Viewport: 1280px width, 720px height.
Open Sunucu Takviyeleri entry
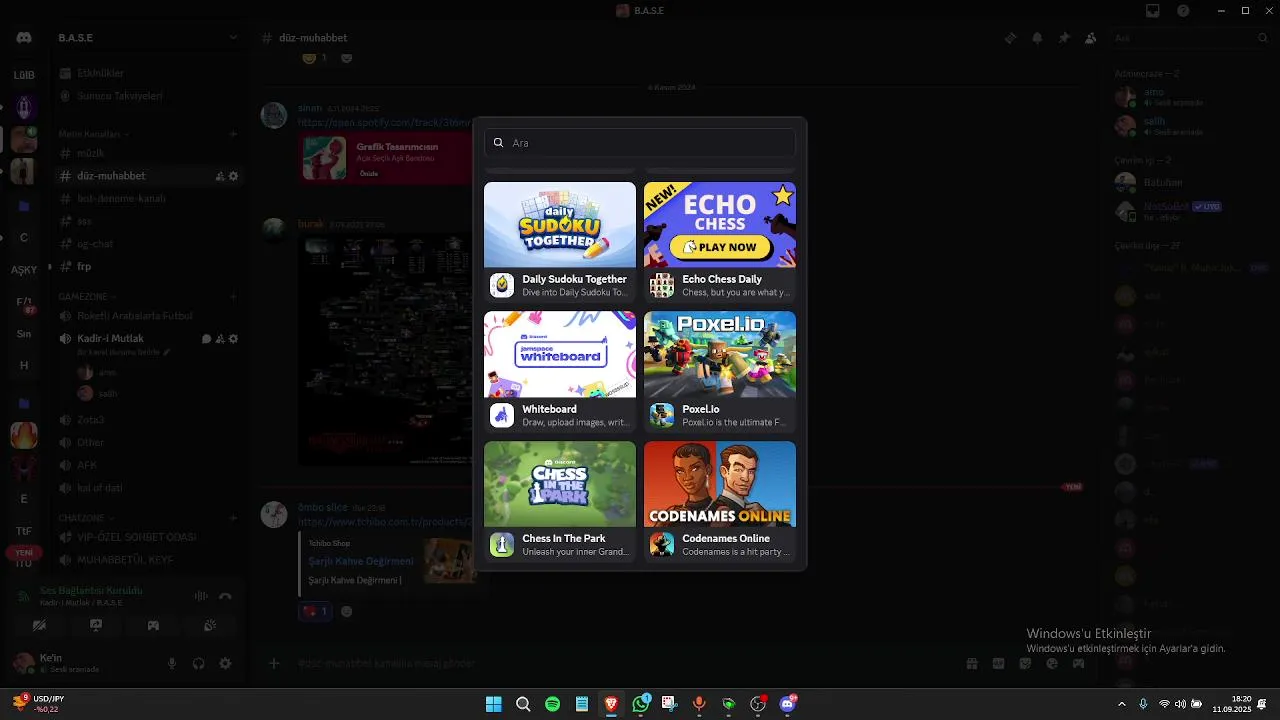click(x=149, y=96)
